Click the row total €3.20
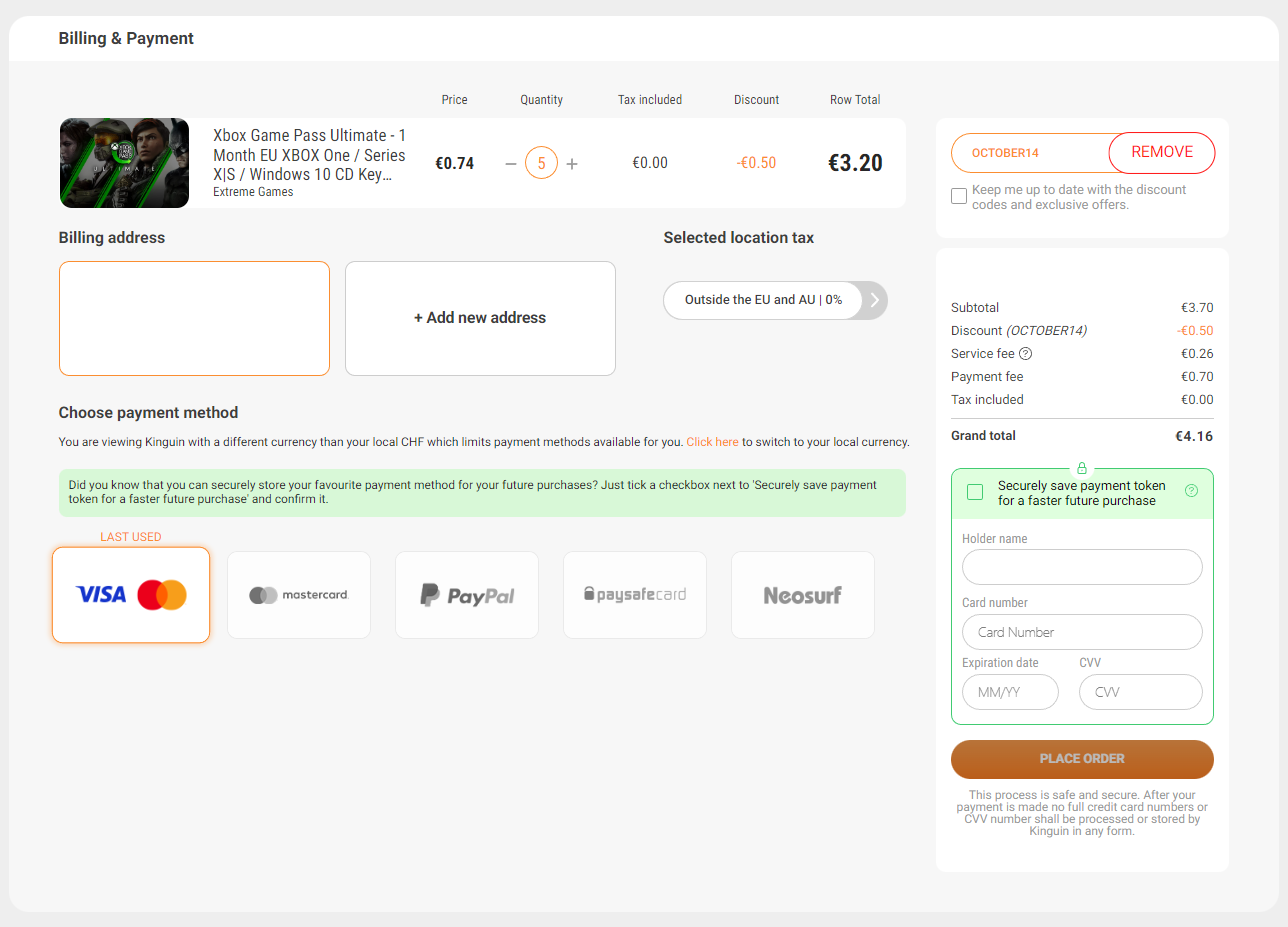 click(x=855, y=163)
